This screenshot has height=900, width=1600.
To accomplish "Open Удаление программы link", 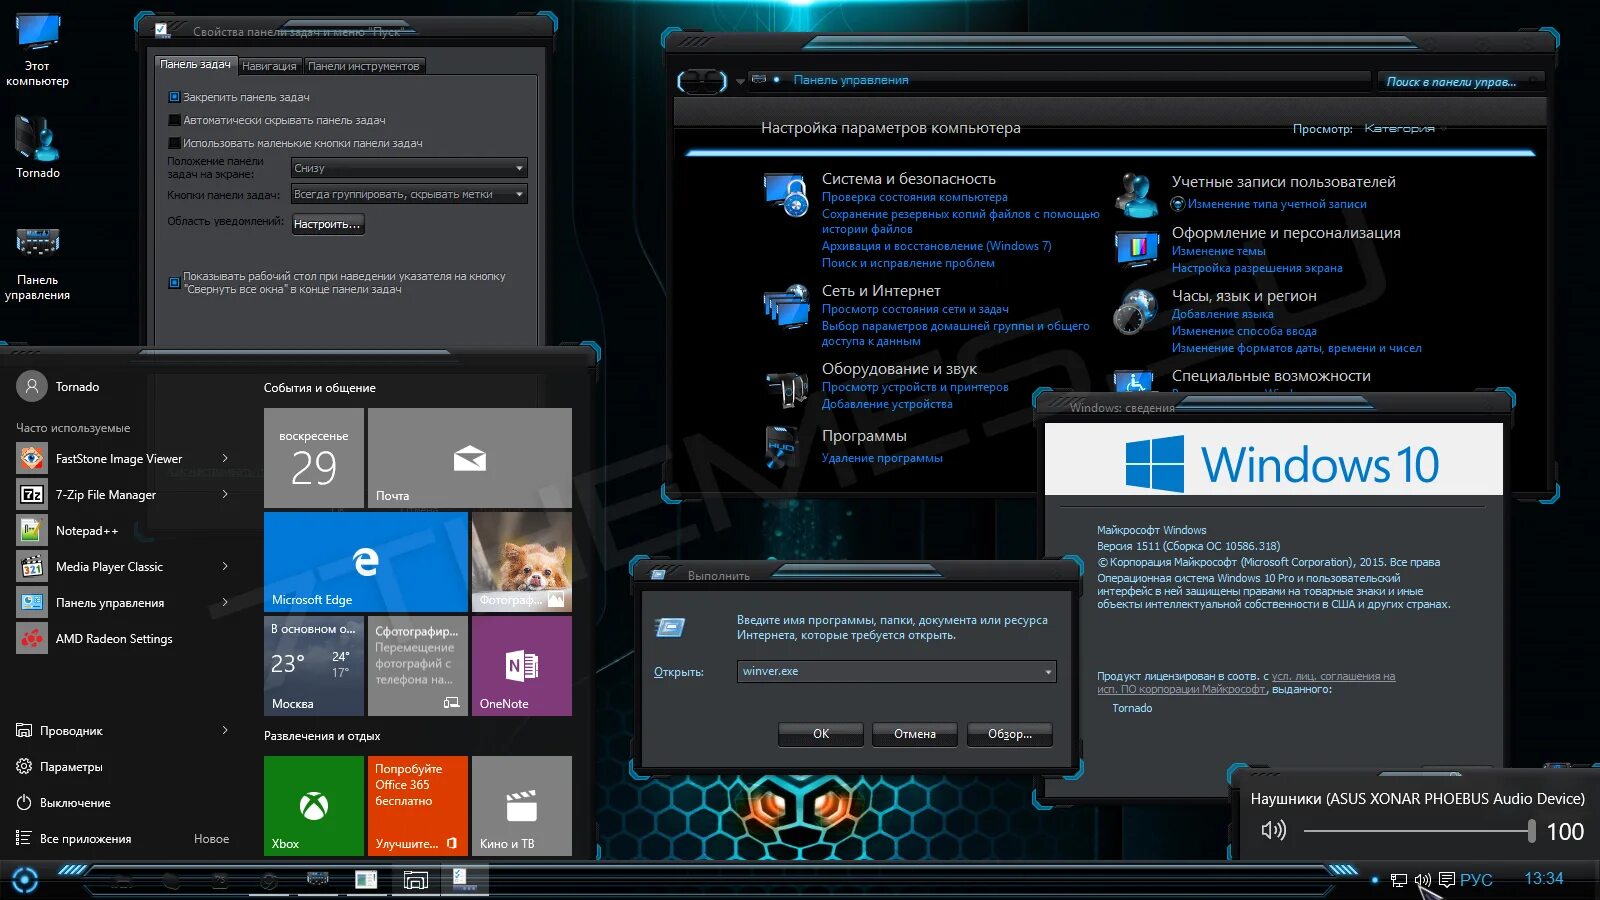I will pos(882,458).
